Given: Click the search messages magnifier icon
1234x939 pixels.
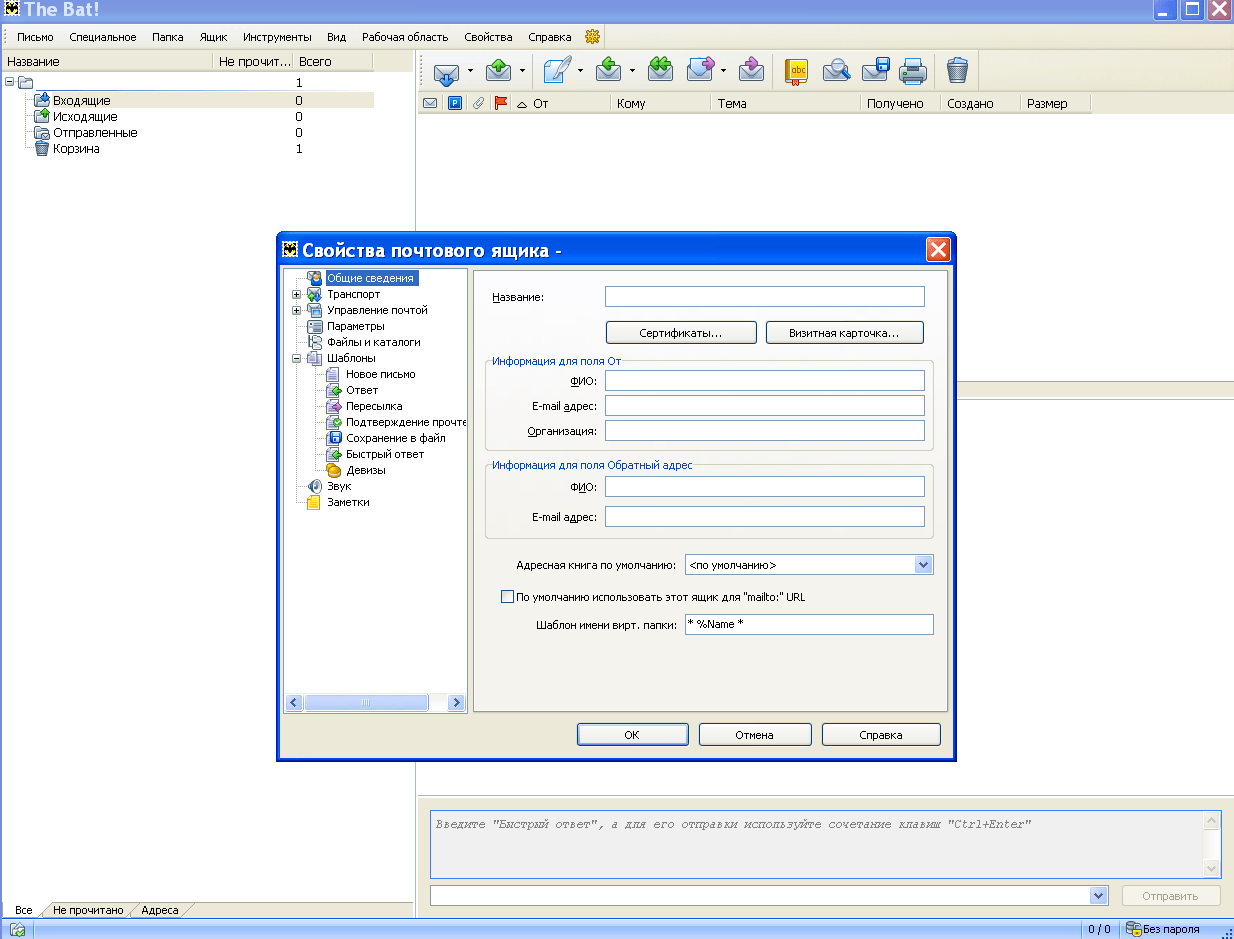Looking at the screenshot, I should click(x=836, y=70).
